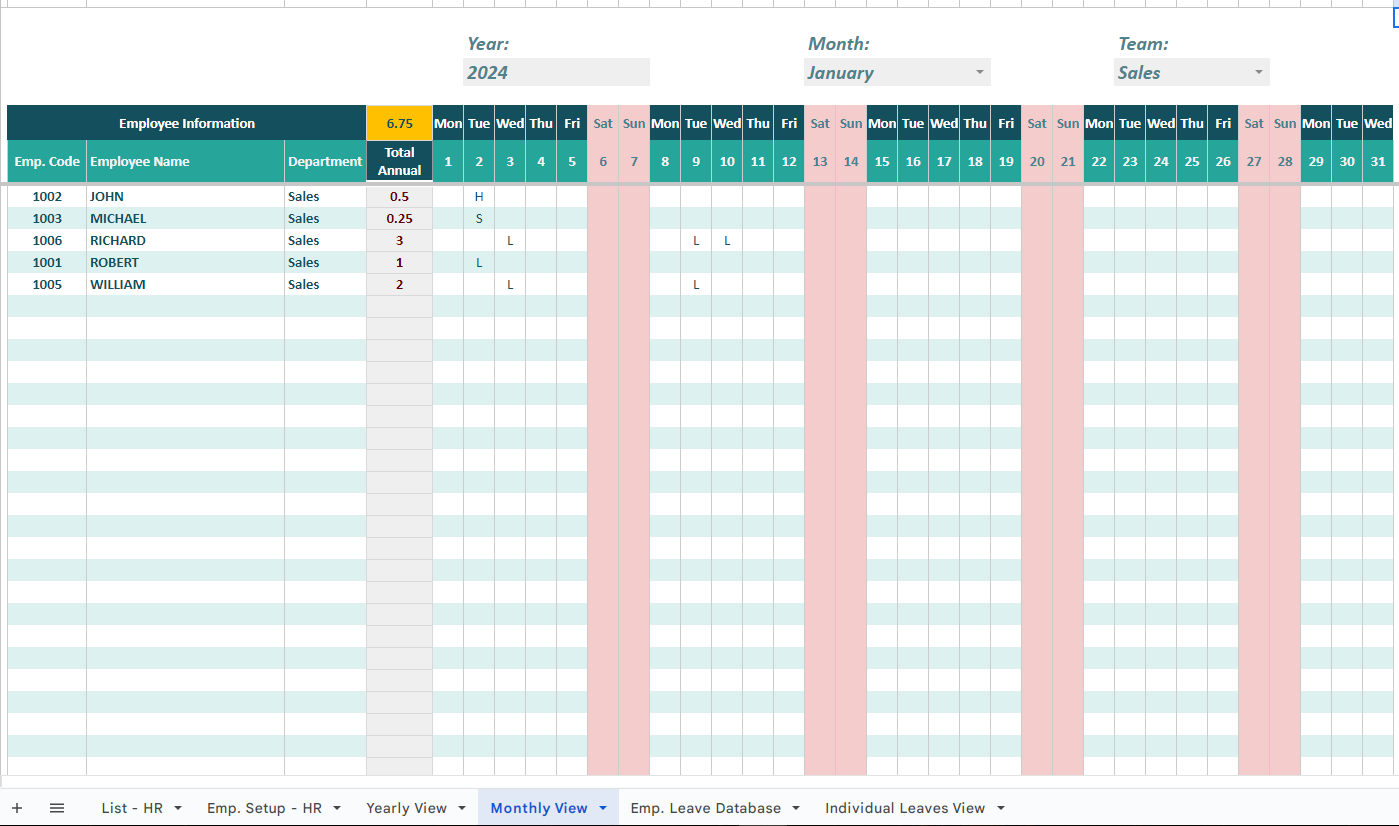Click the yellow 6.75 total cell
This screenshot has height=826, width=1399.
pyautogui.click(x=399, y=123)
